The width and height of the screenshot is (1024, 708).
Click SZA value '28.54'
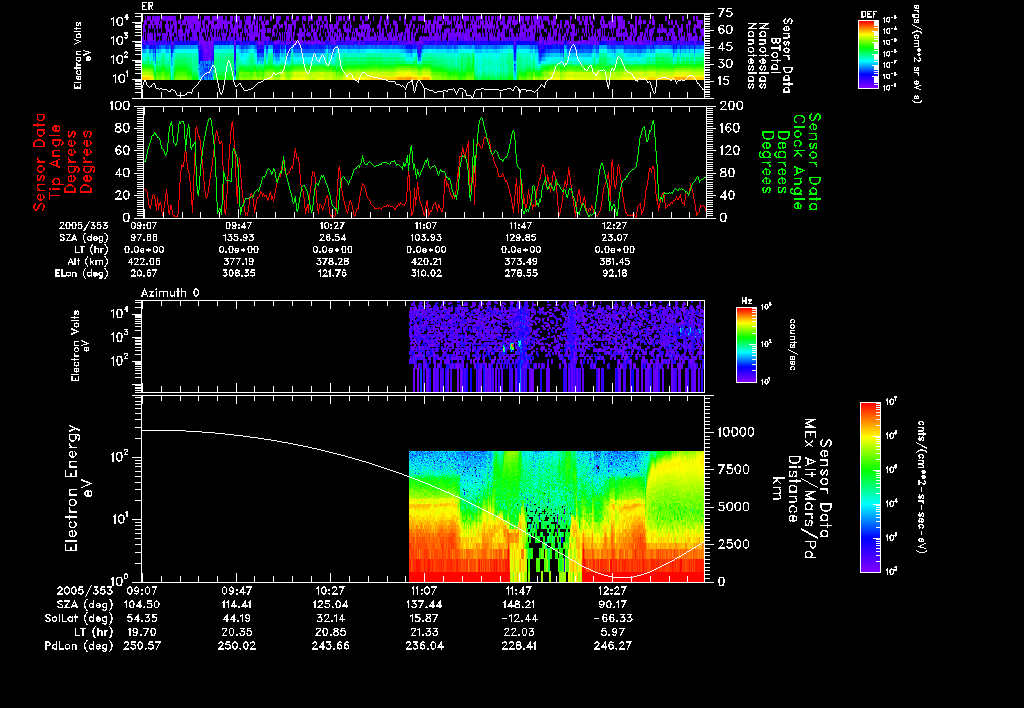(332, 238)
